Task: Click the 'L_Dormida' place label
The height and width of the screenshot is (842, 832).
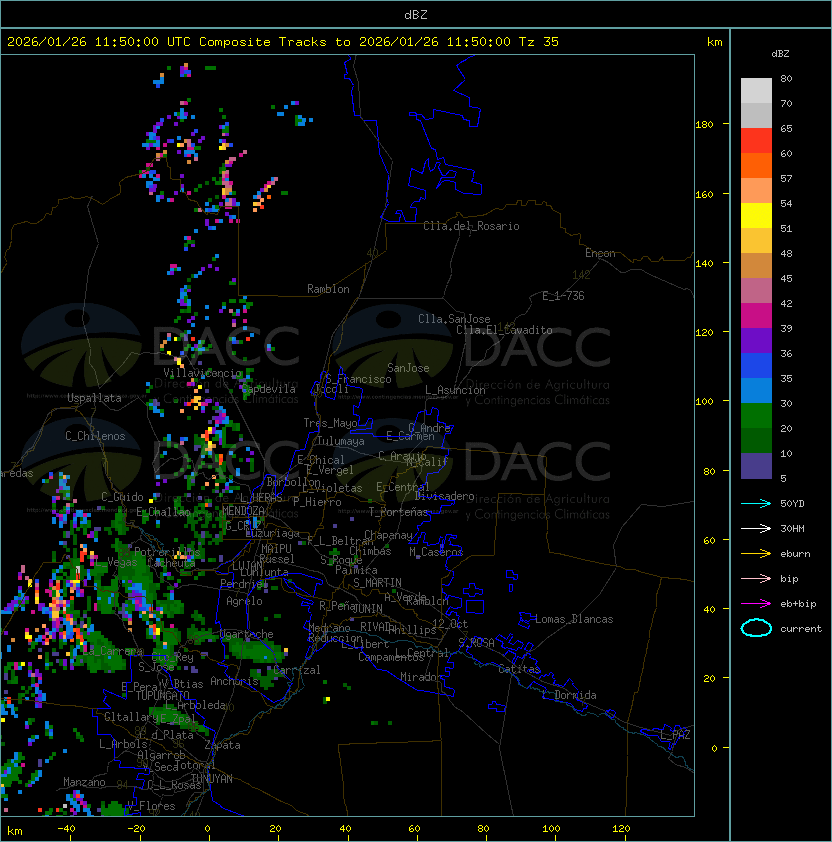Action: click(569, 695)
